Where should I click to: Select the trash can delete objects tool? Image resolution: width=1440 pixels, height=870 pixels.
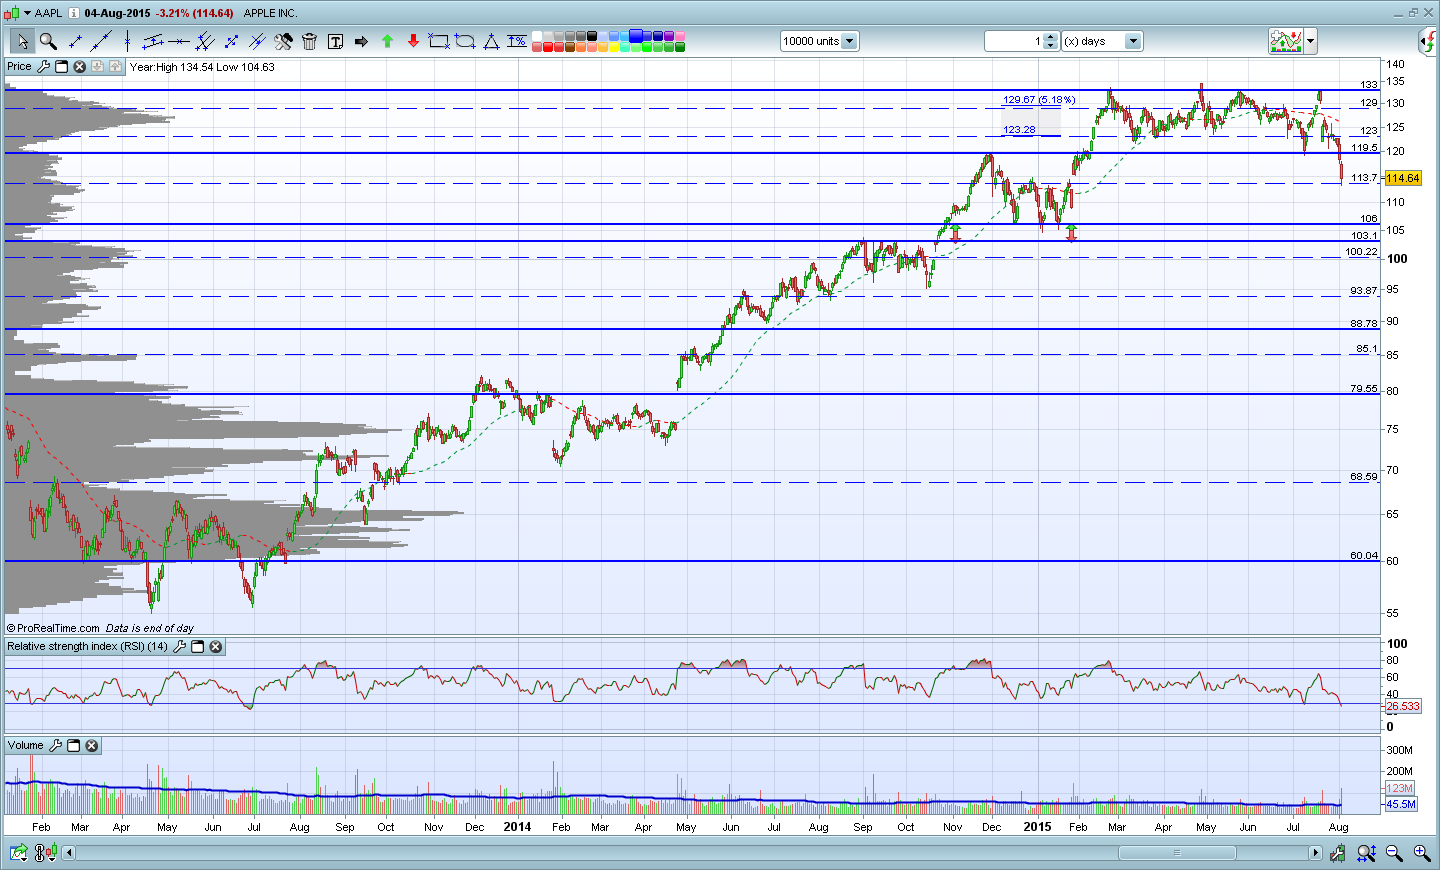[309, 41]
